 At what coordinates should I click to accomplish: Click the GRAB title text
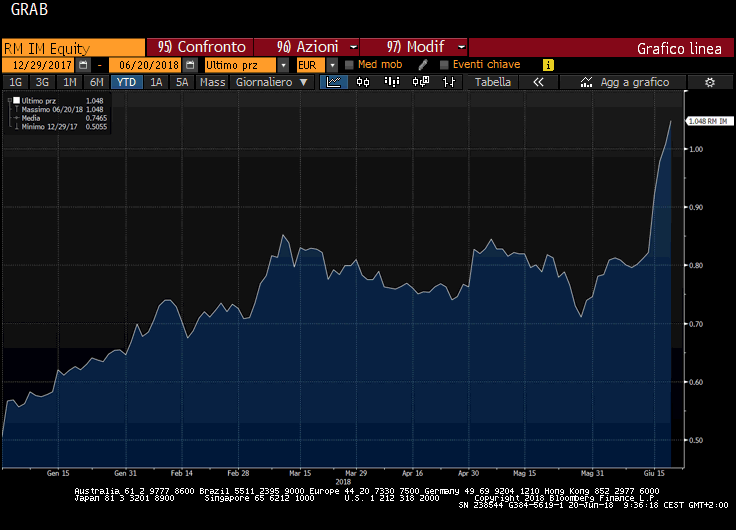point(29,9)
